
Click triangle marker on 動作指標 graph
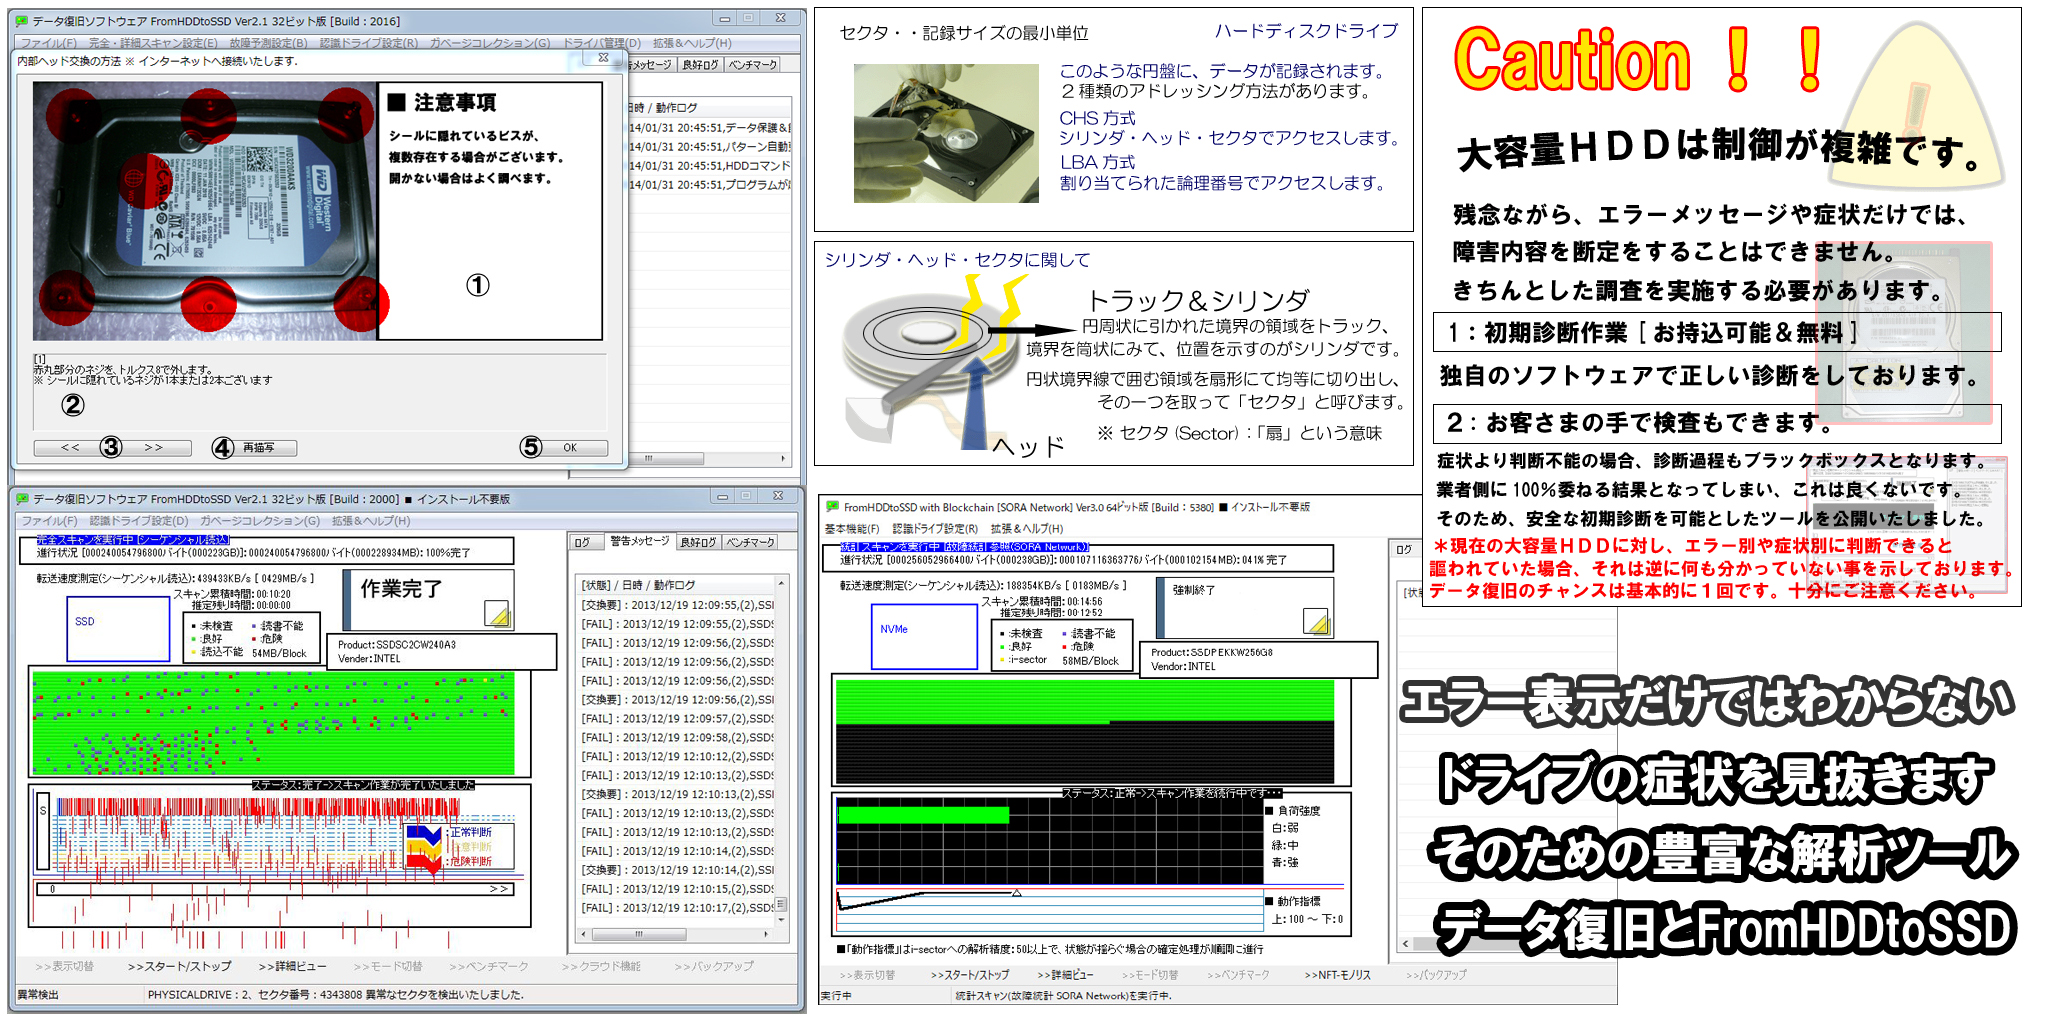[1017, 893]
